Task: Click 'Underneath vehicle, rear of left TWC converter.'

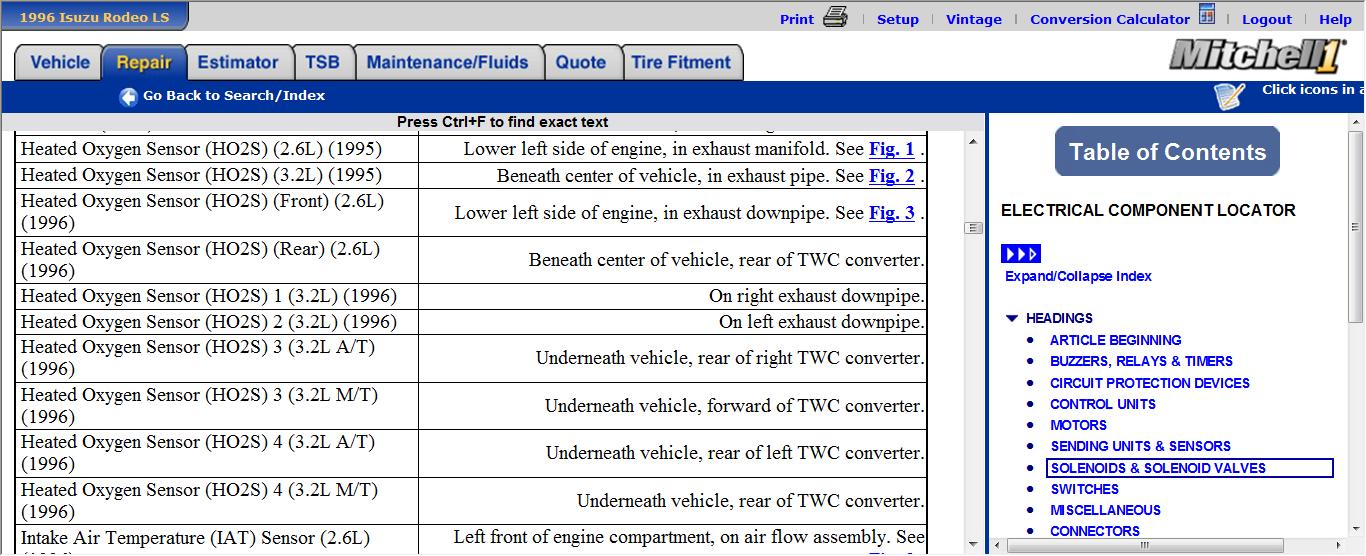Action: pos(735,453)
